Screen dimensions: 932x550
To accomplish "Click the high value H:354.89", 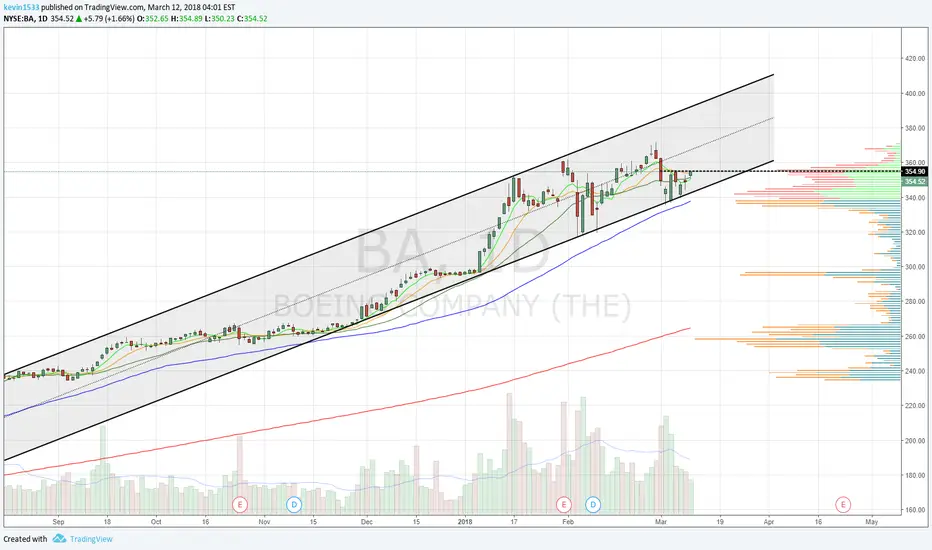I will click(187, 18).
